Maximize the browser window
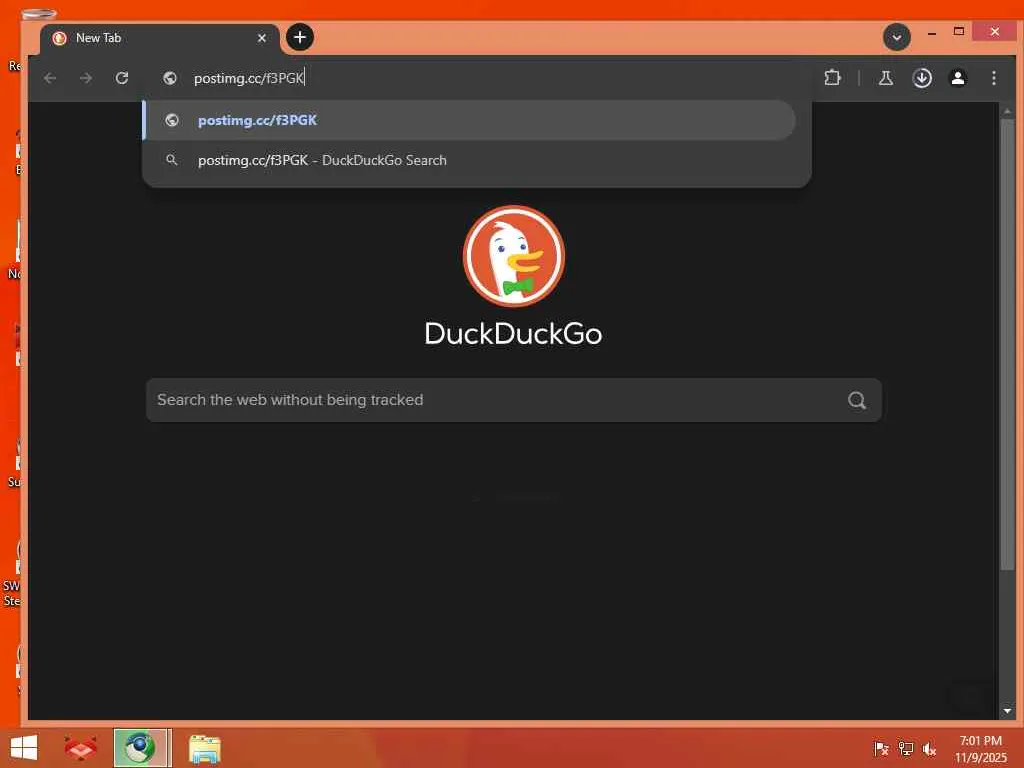1024x768 pixels. [x=959, y=31]
